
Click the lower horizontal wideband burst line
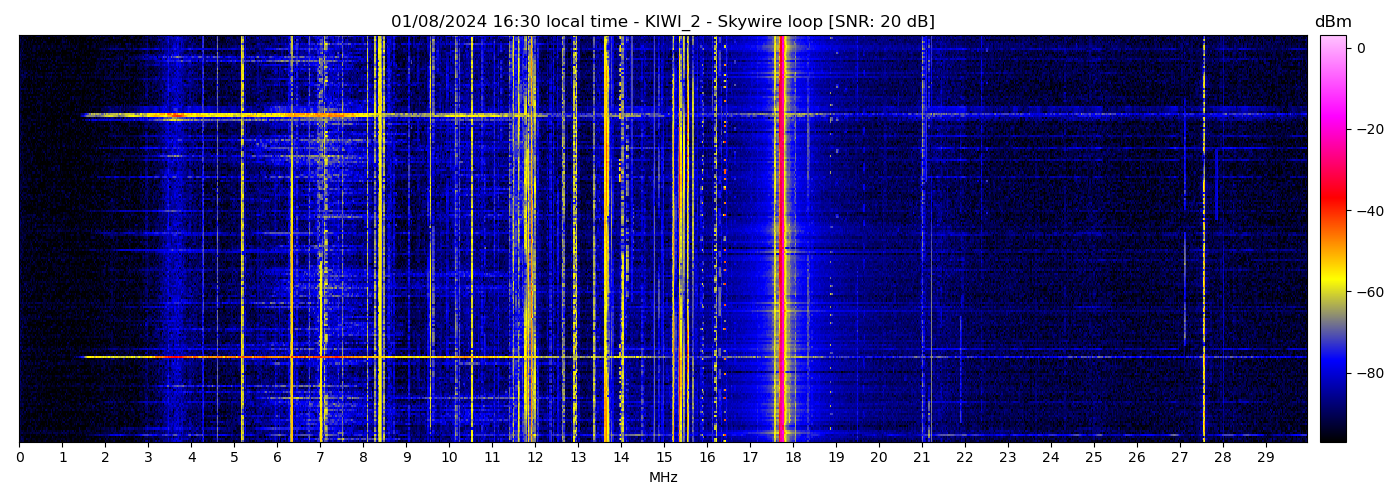[400, 357]
